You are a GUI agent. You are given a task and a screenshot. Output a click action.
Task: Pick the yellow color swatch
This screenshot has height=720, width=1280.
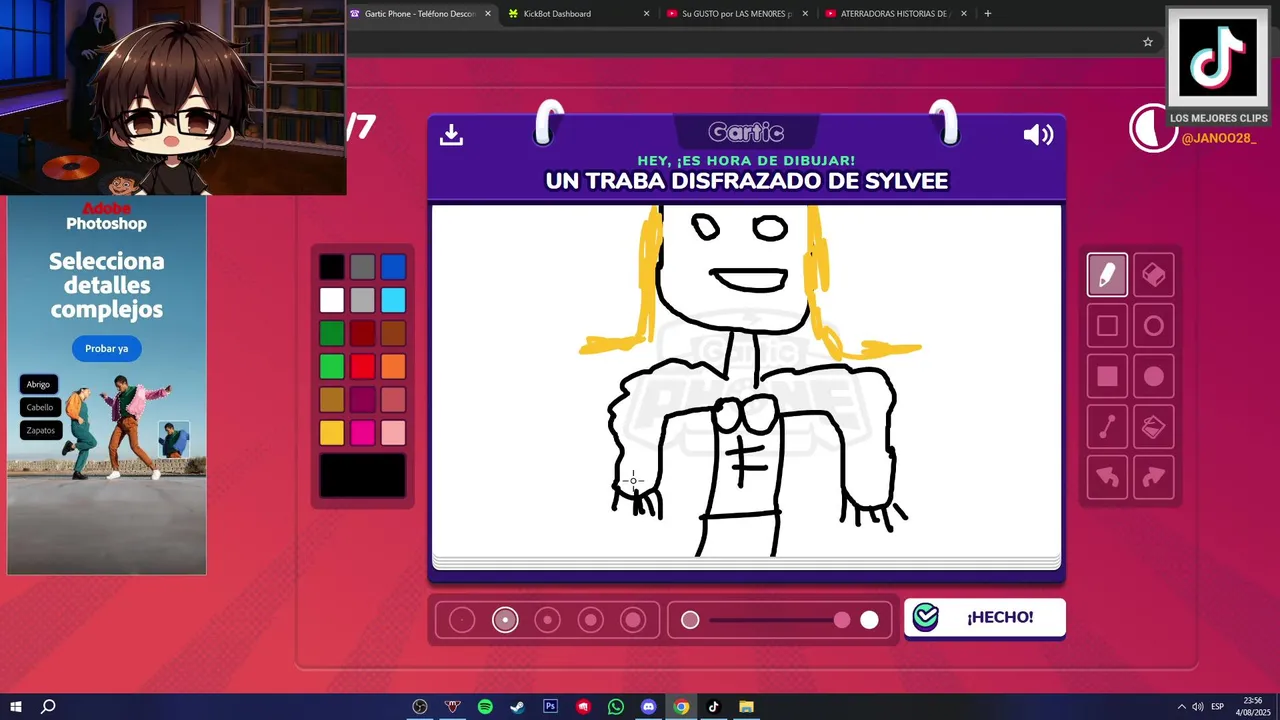coord(332,432)
